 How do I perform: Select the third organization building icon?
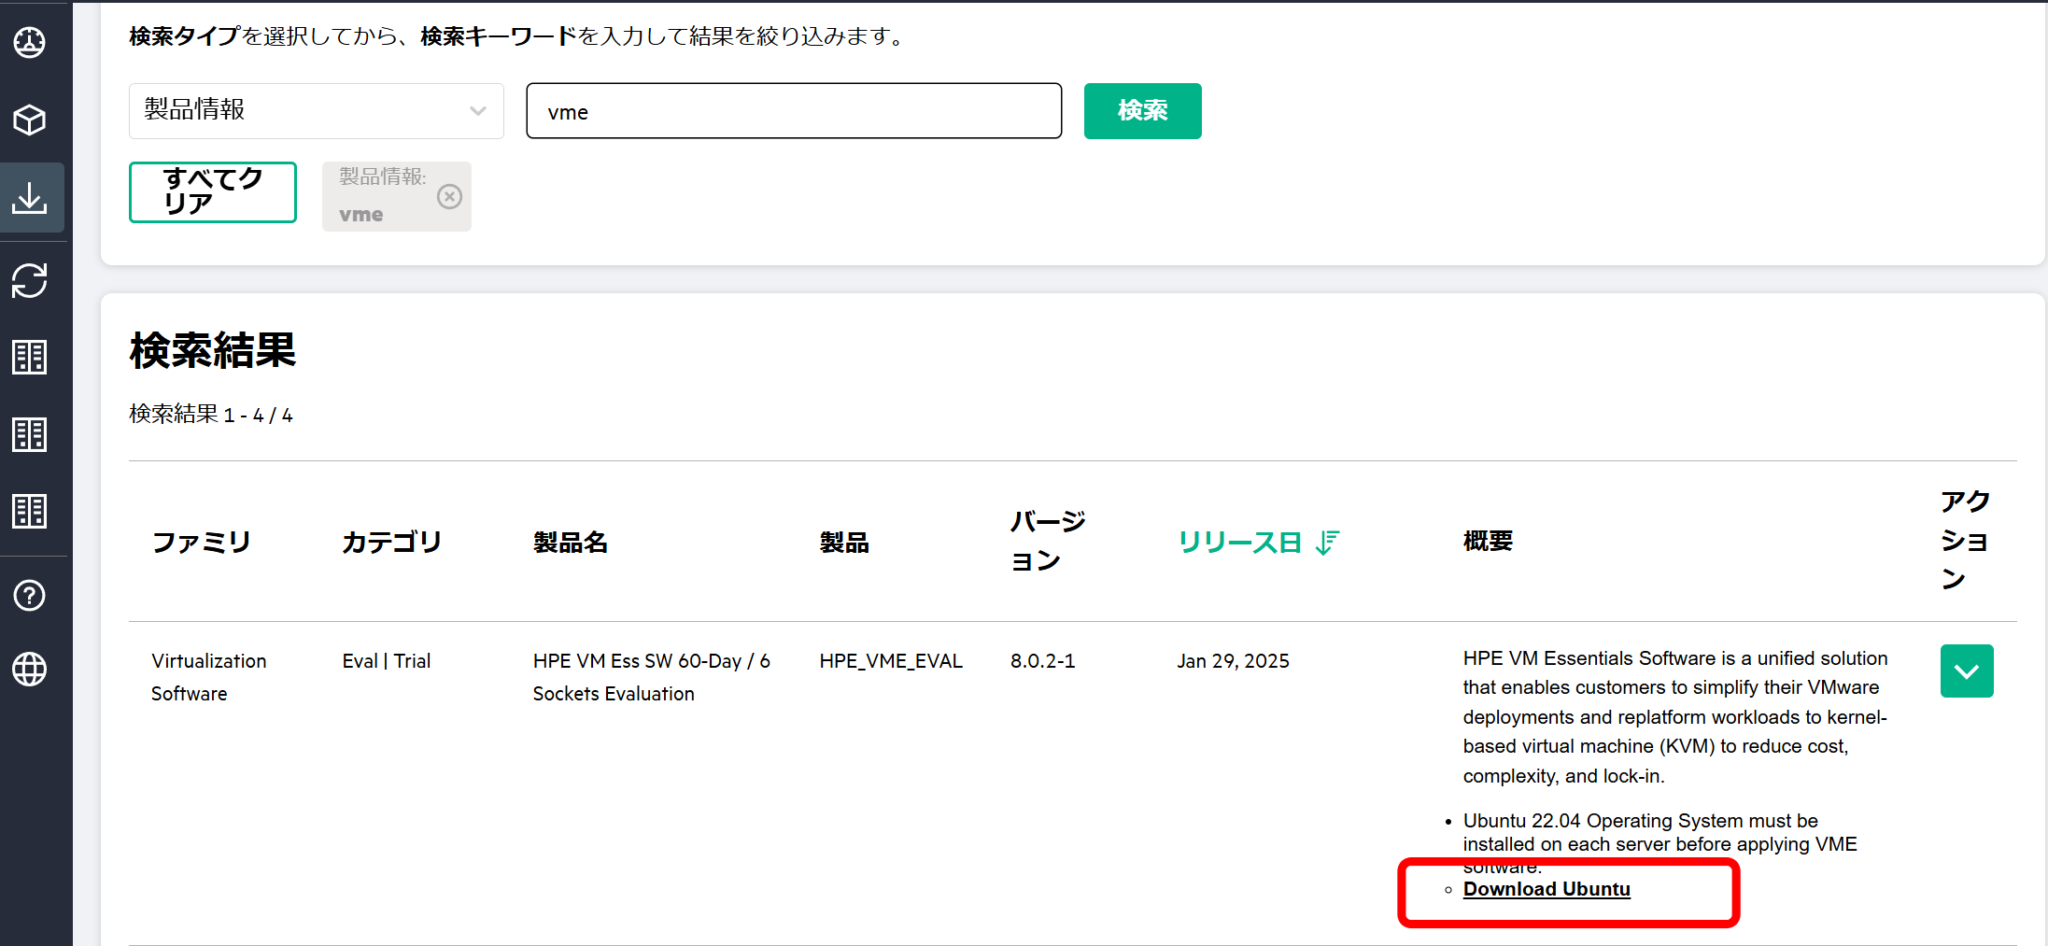[30, 511]
